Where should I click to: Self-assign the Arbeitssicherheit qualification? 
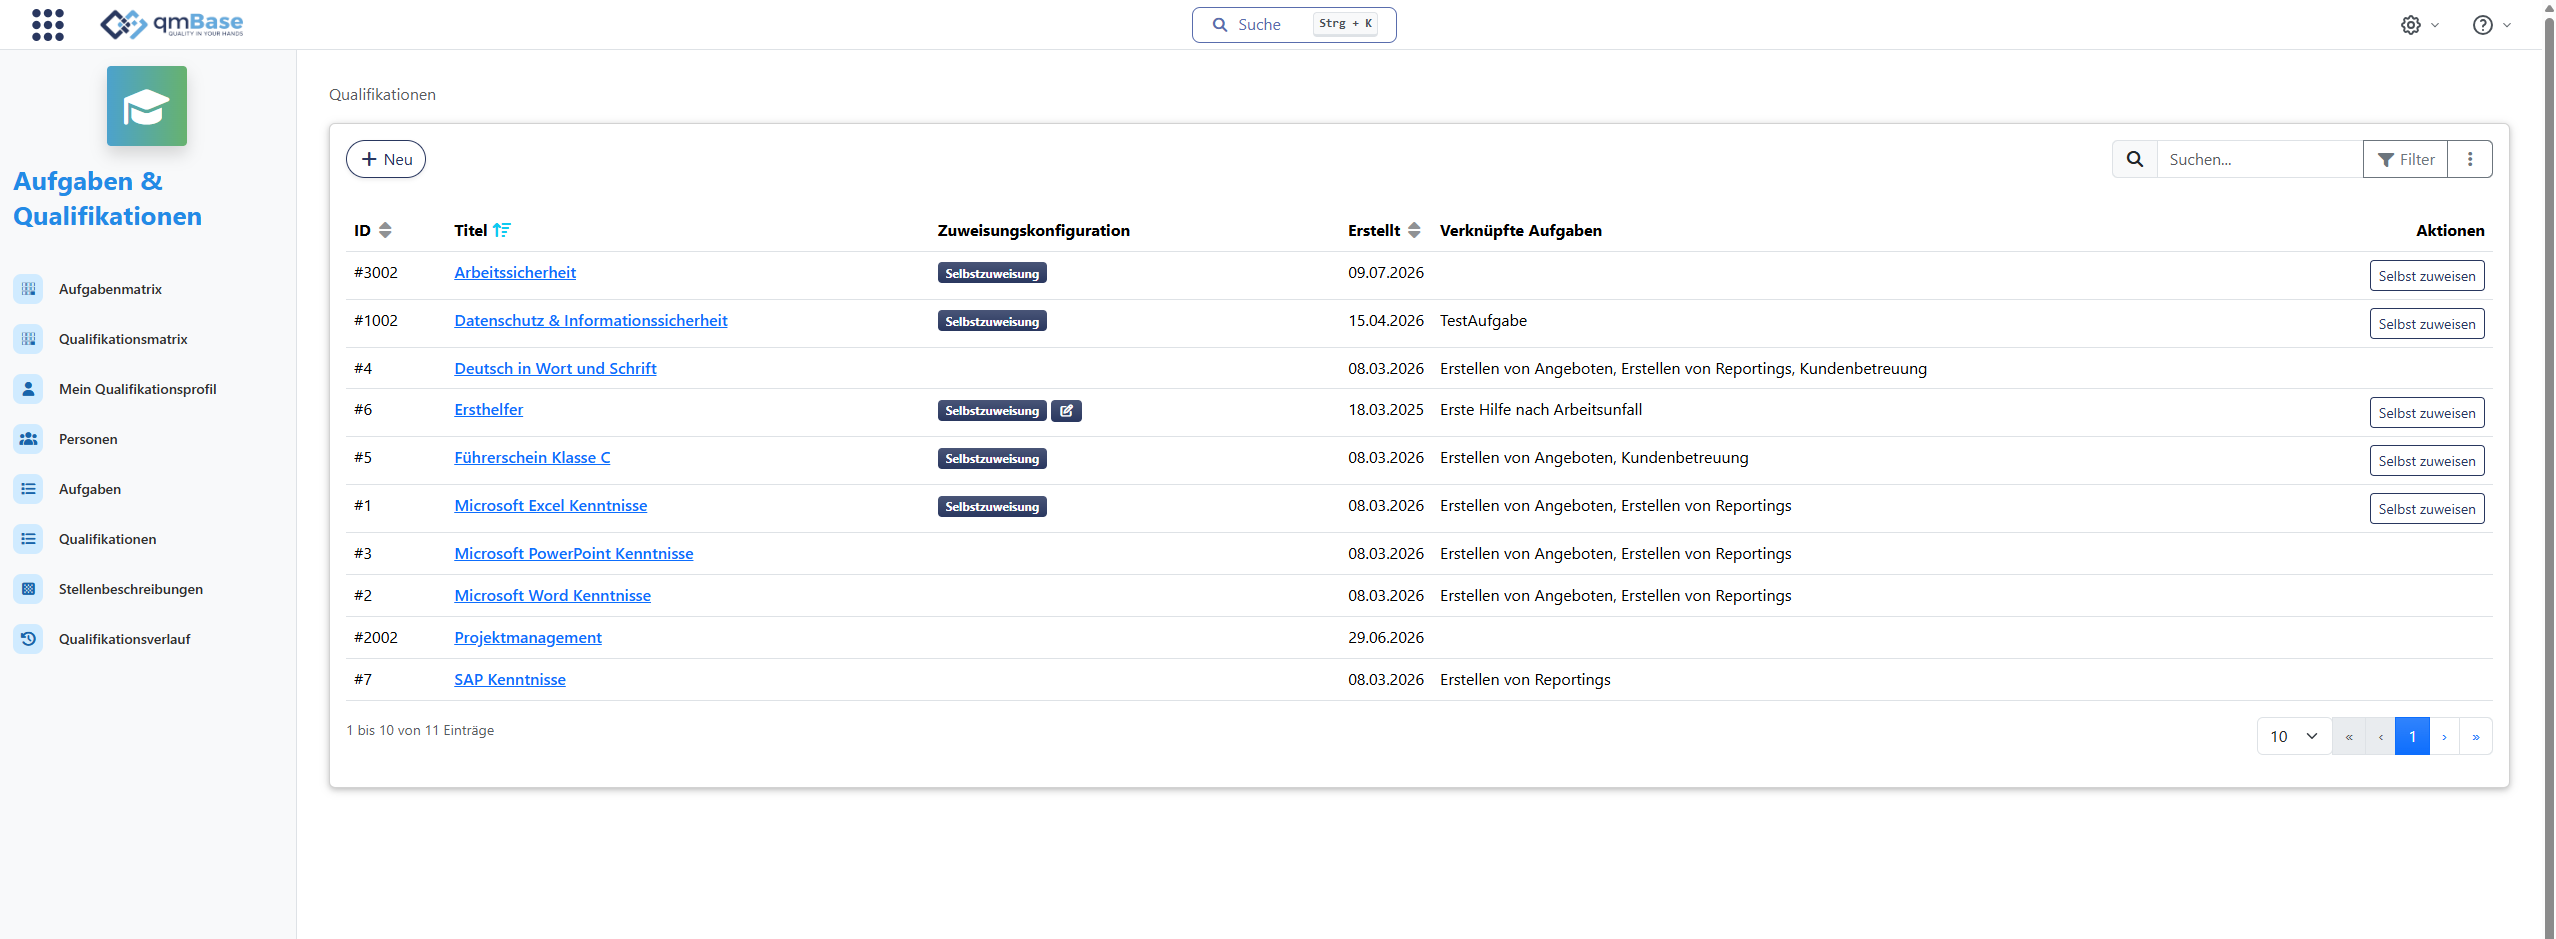pos(2427,276)
